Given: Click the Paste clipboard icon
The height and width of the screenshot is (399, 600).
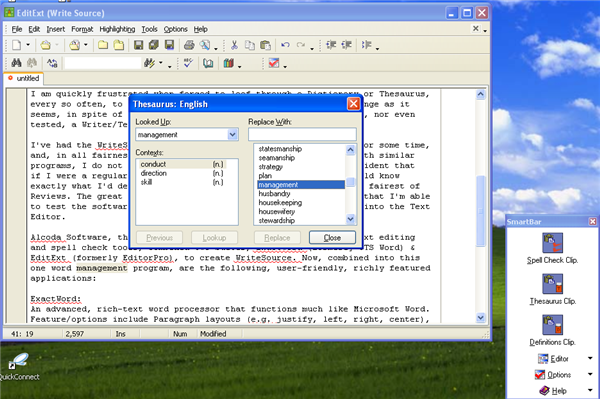Looking at the screenshot, I should (x=265, y=45).
